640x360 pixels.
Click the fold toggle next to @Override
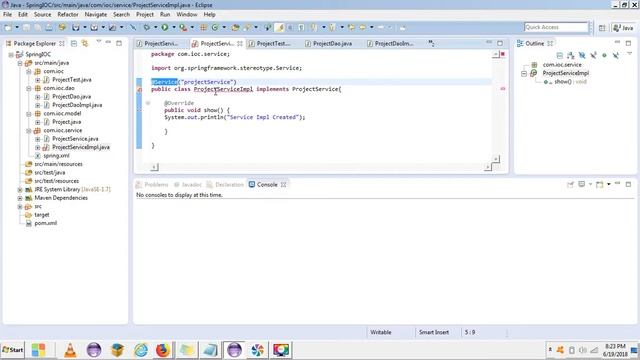[148, 103]
